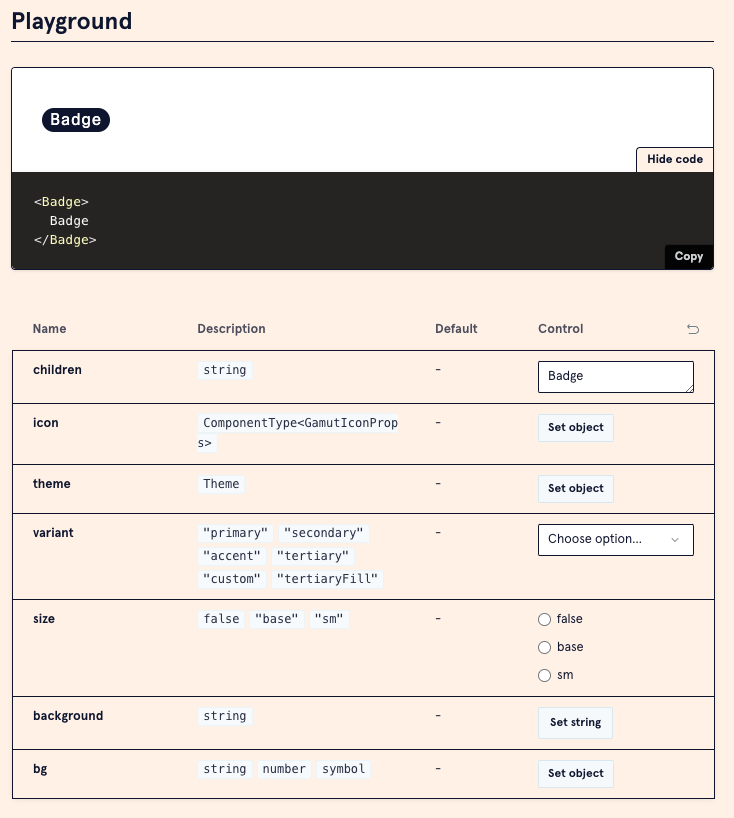This screenshot has height=818, width=734.
Task: Click the reset controls arrow icon
Action: 693,329
